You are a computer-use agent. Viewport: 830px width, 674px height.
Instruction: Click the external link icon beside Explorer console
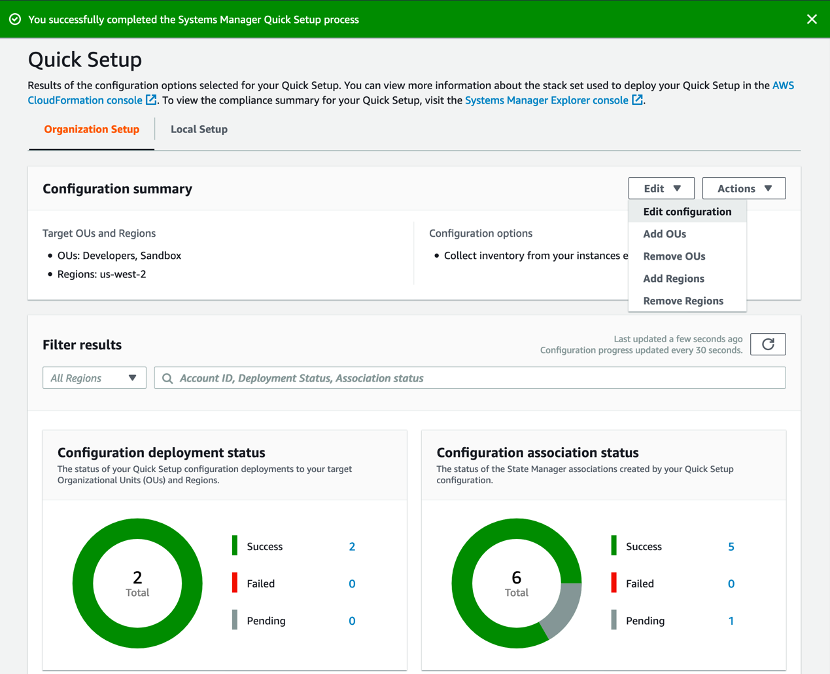637,100
